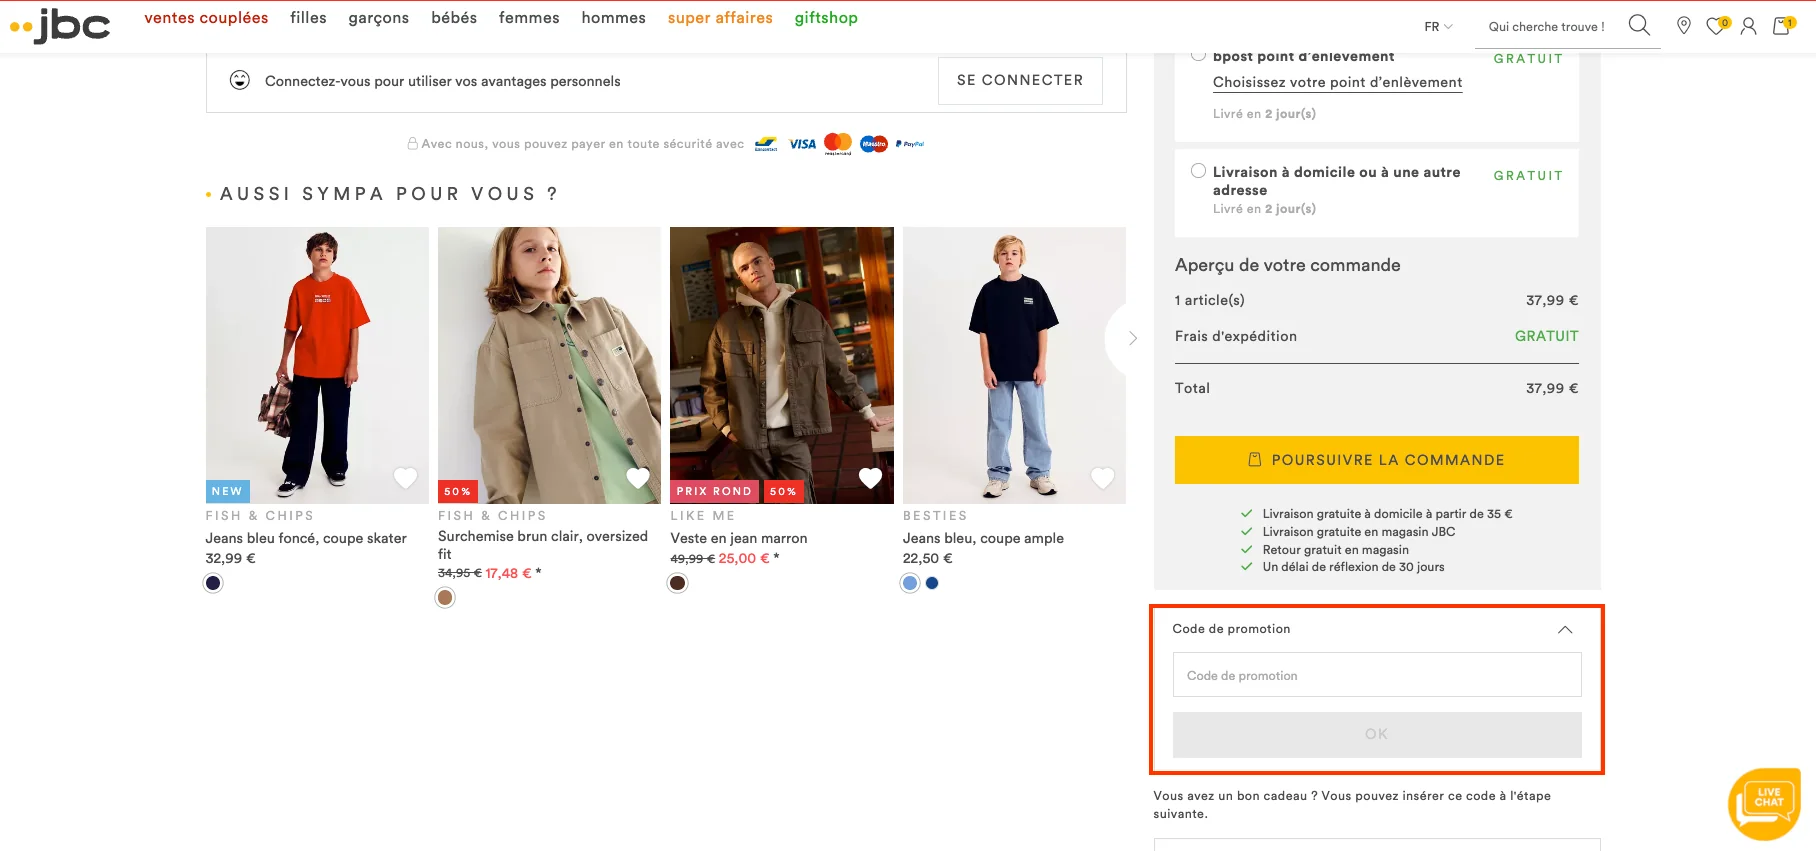Open the super affaires menu

point(720,18)
